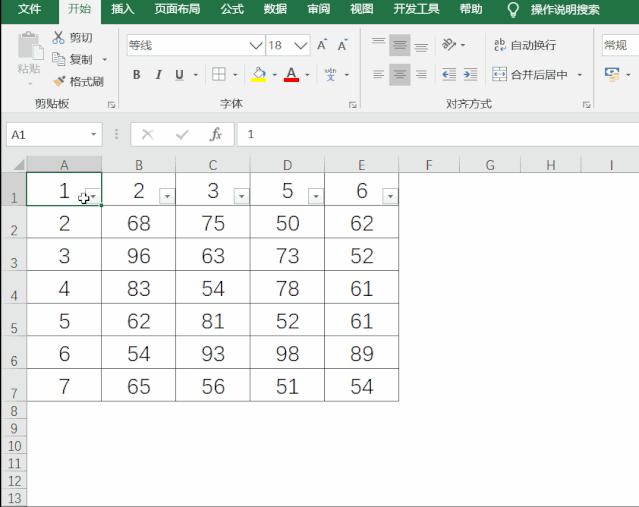
Task: Click the Select All corner triangle
Action: [18, 165]
